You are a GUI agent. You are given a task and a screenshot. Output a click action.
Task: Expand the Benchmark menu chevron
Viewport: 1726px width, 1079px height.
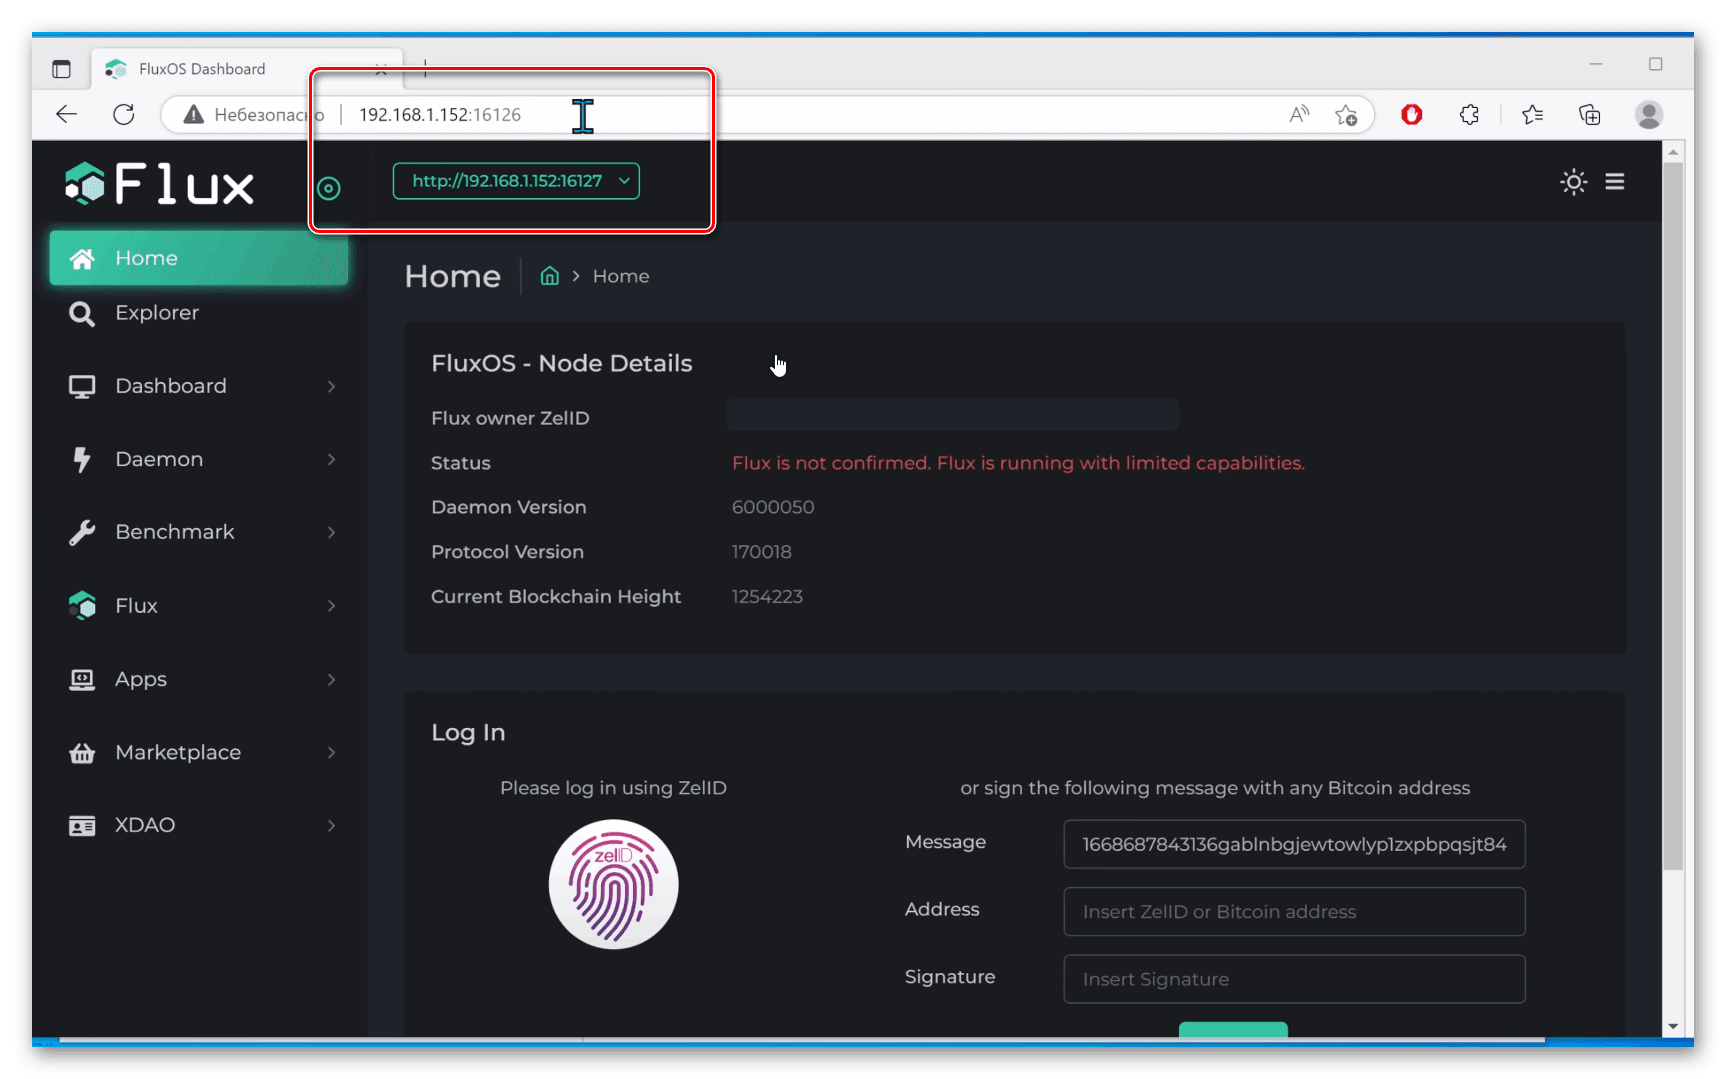331,532
